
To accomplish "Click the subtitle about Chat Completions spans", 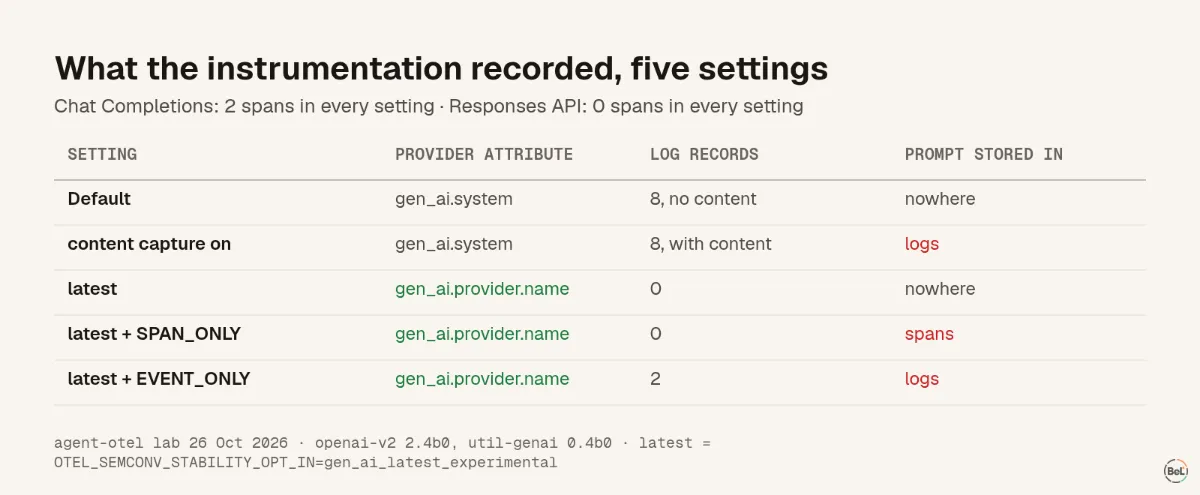I will (428, 105).
